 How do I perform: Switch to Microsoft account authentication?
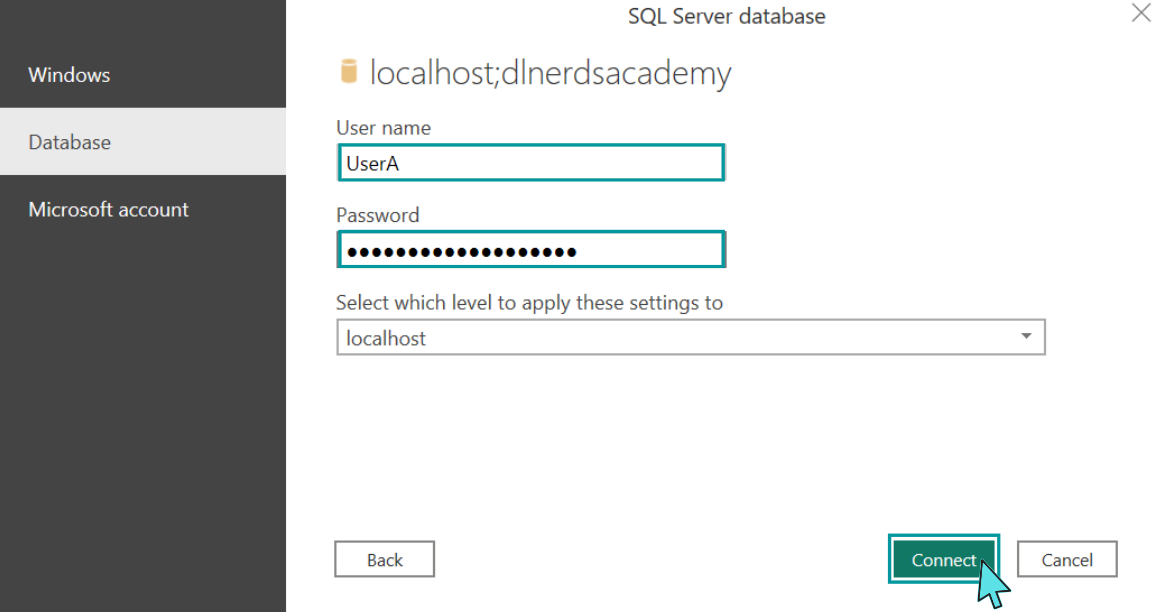tap(143, 209)
